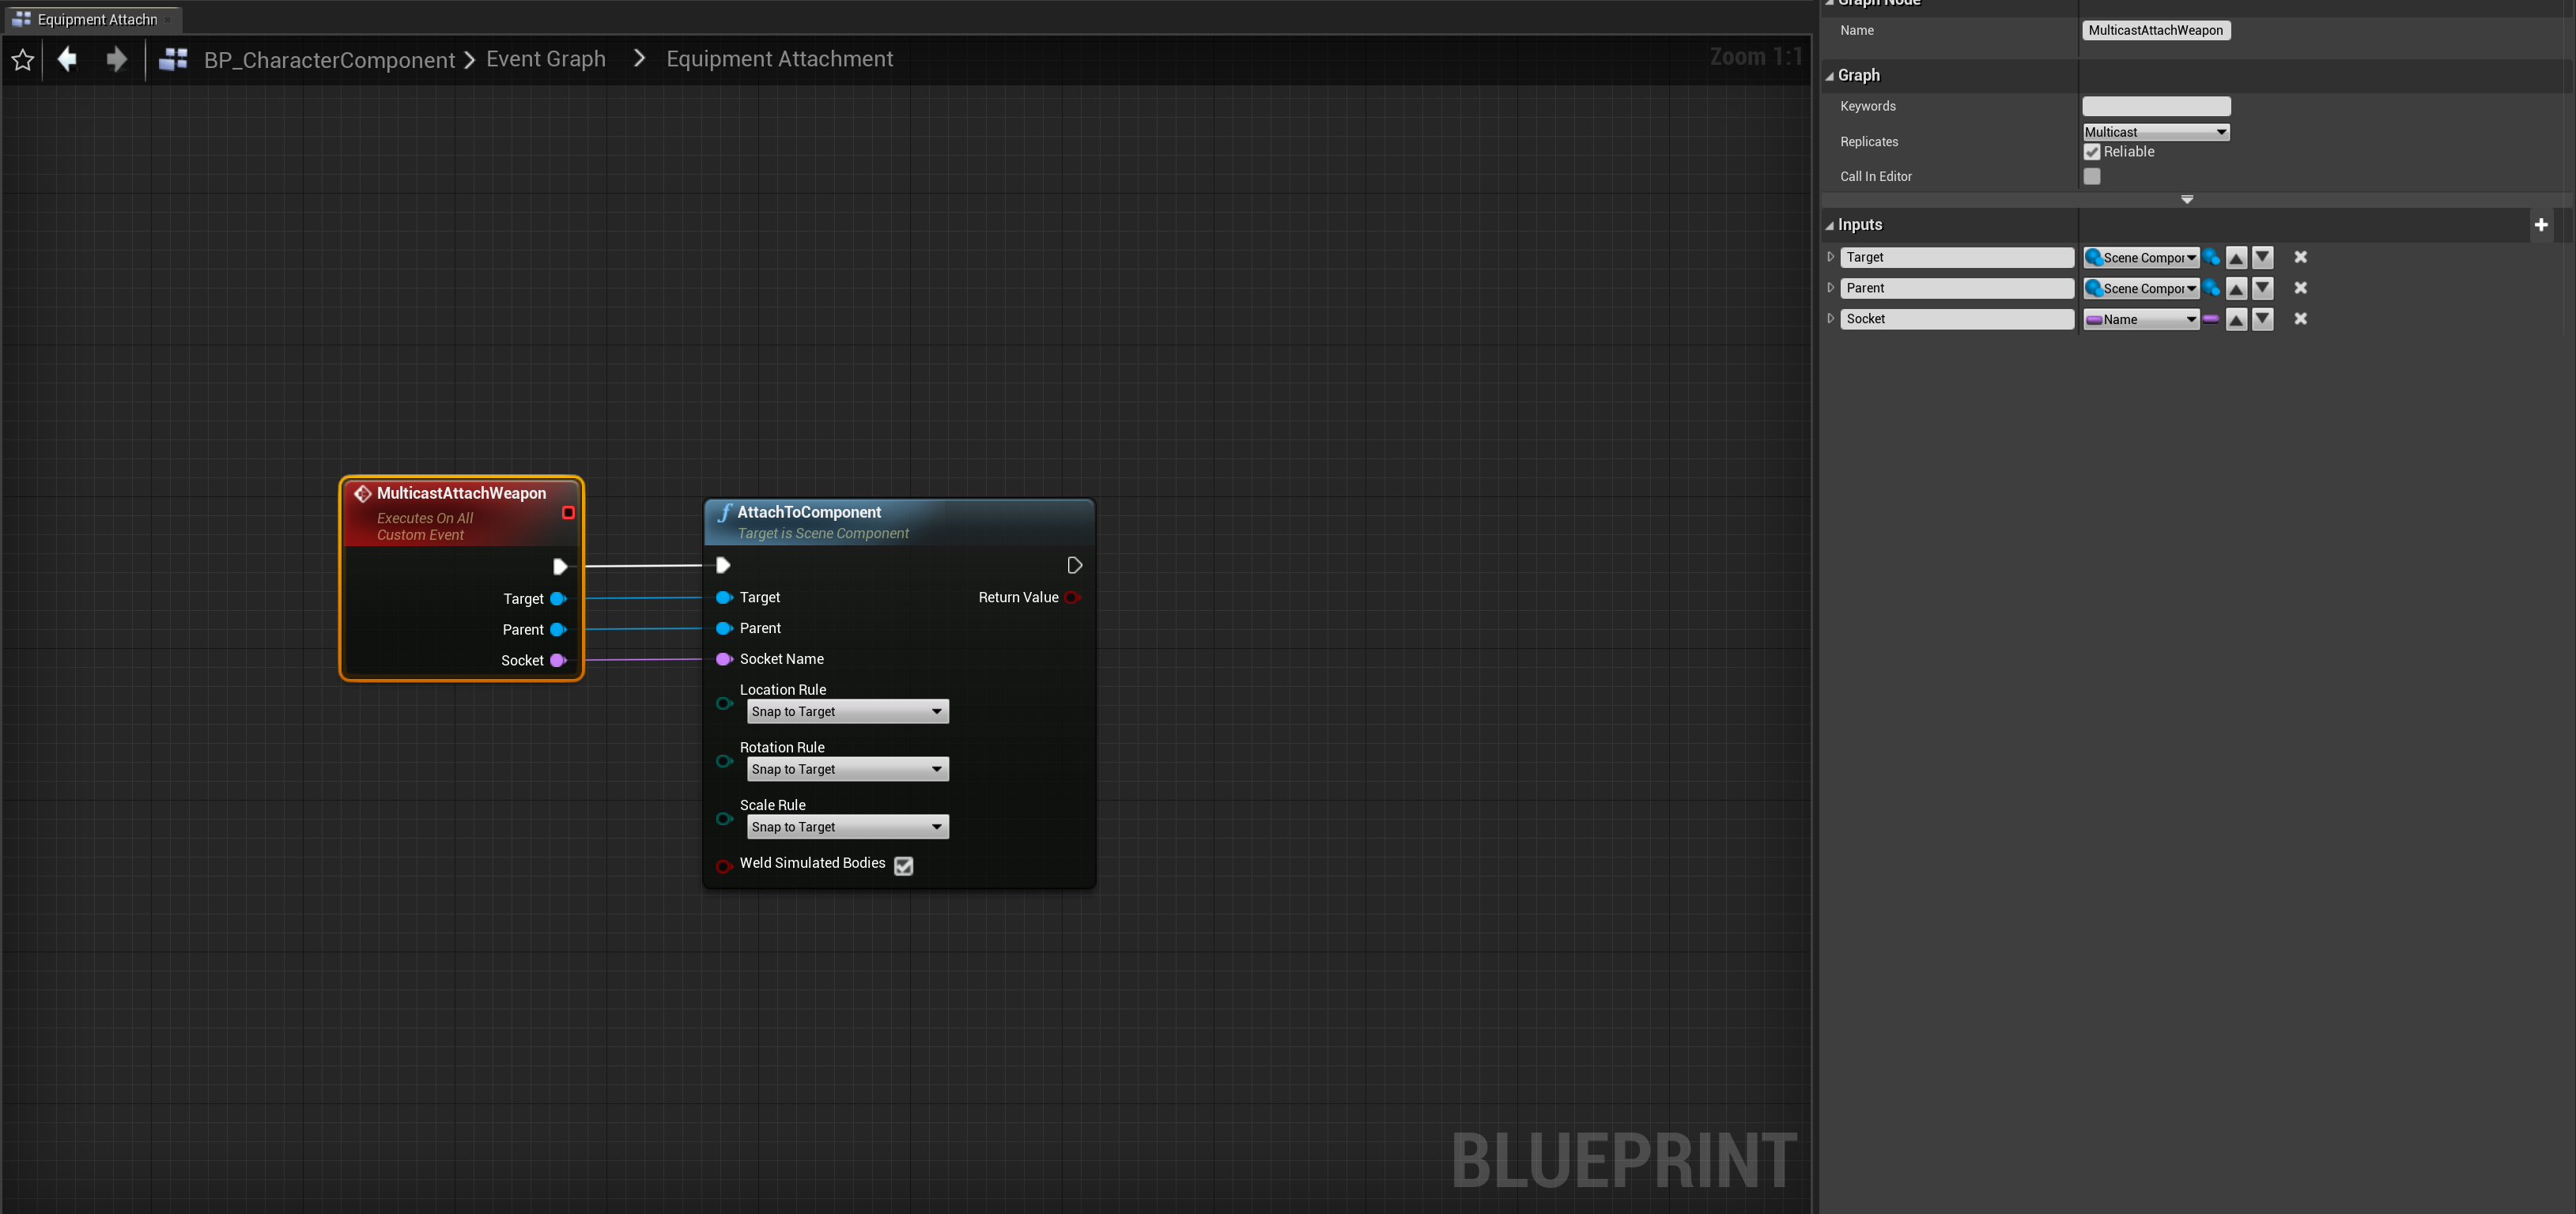Click the Keywords input field

2155,106
